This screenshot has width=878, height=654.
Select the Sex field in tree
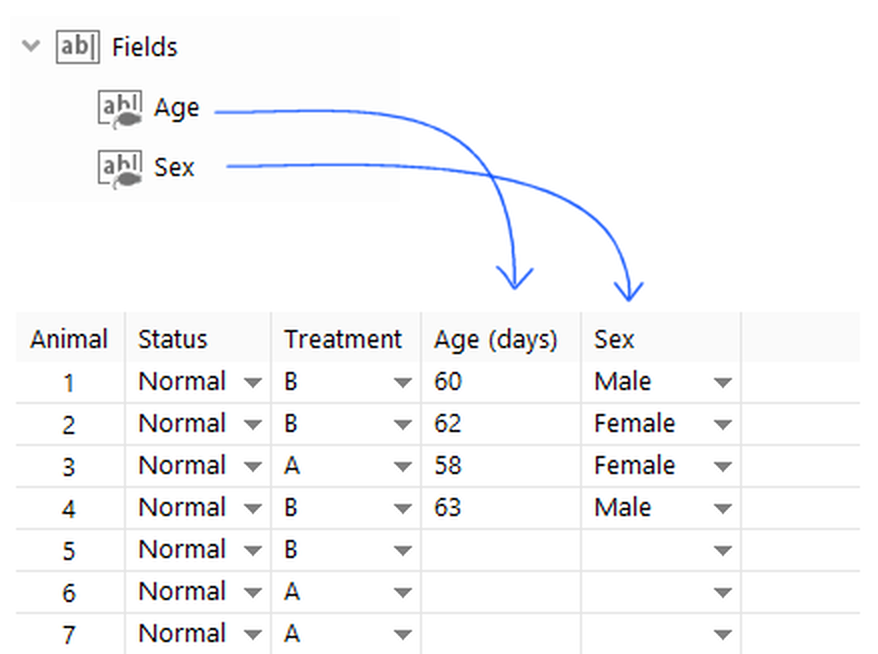[x=174, y=168]
